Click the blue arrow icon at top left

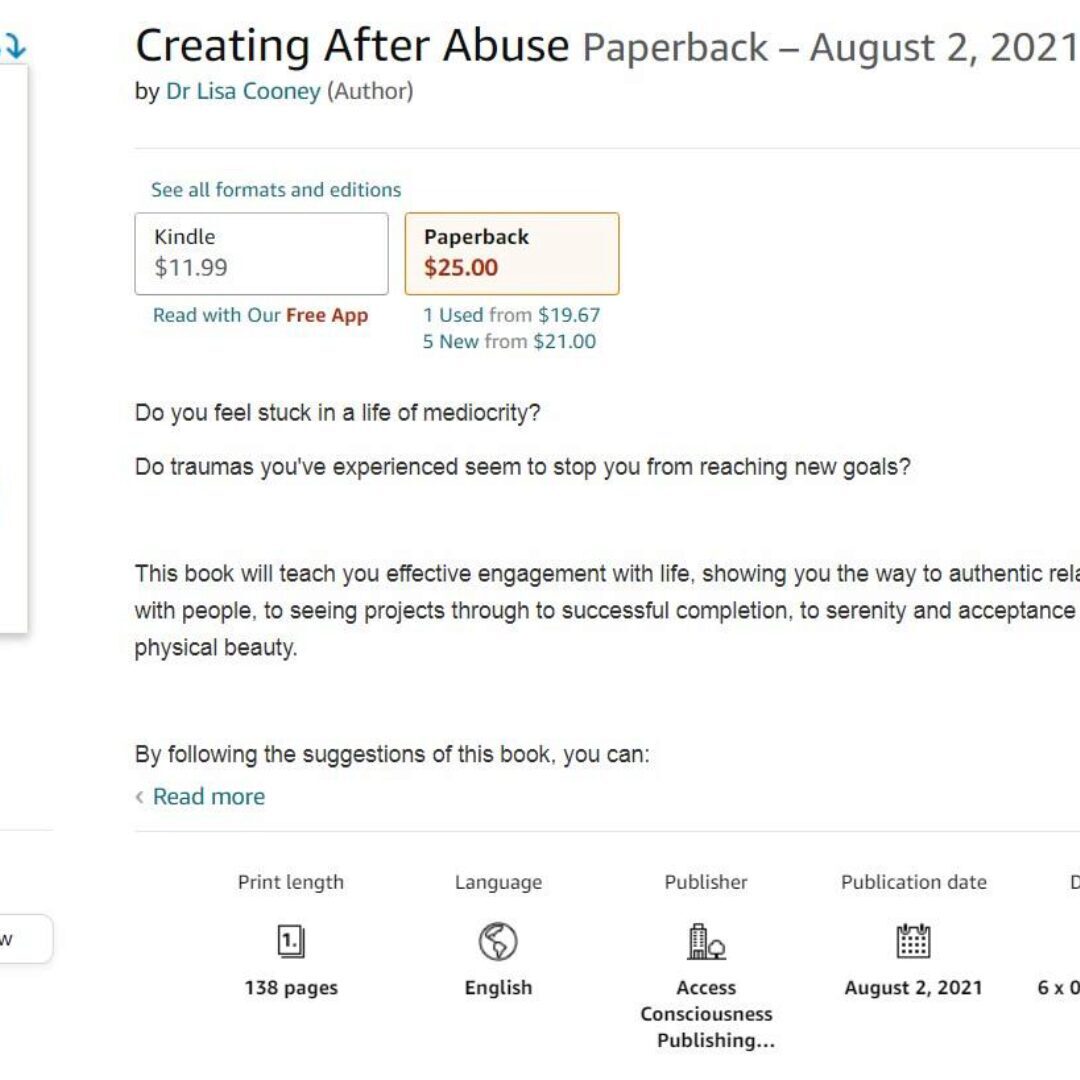[x=14, y=45]
